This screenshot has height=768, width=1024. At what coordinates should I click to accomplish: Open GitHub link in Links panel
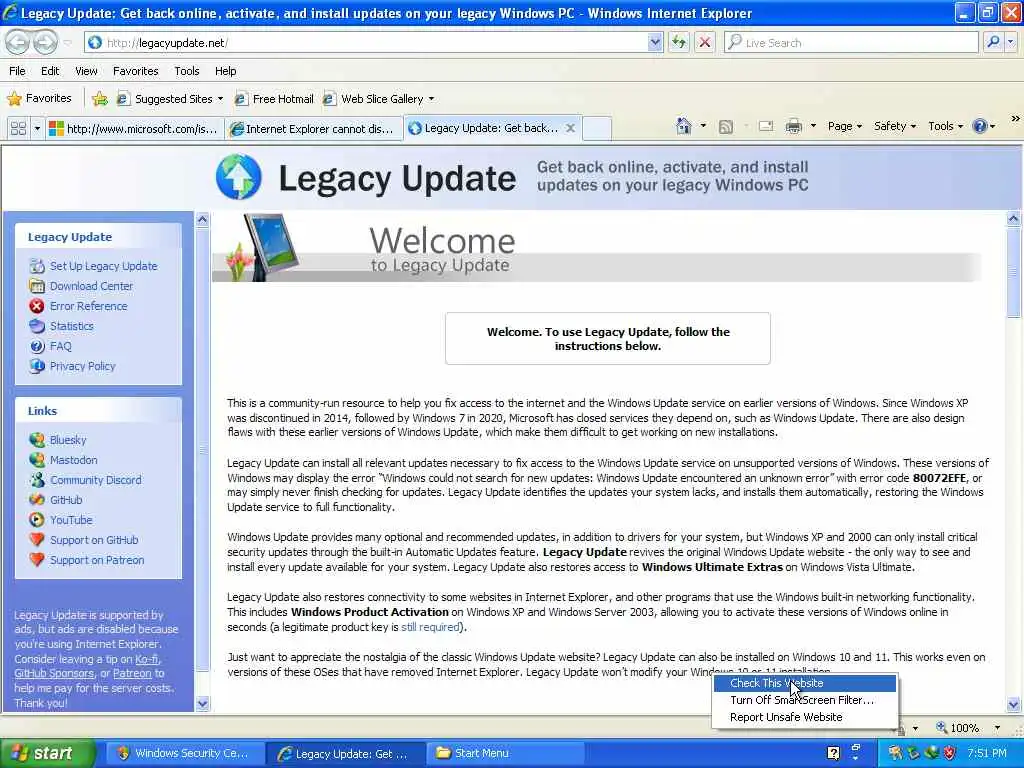[66, 500]
